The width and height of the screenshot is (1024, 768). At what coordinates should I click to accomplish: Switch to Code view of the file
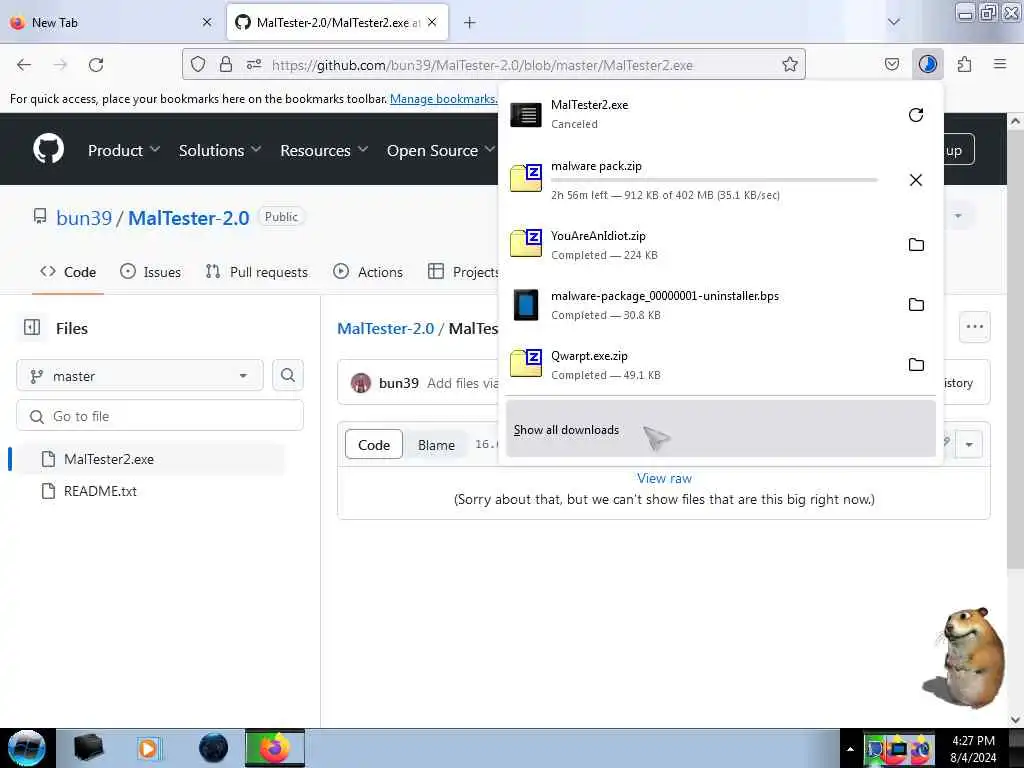374,445
